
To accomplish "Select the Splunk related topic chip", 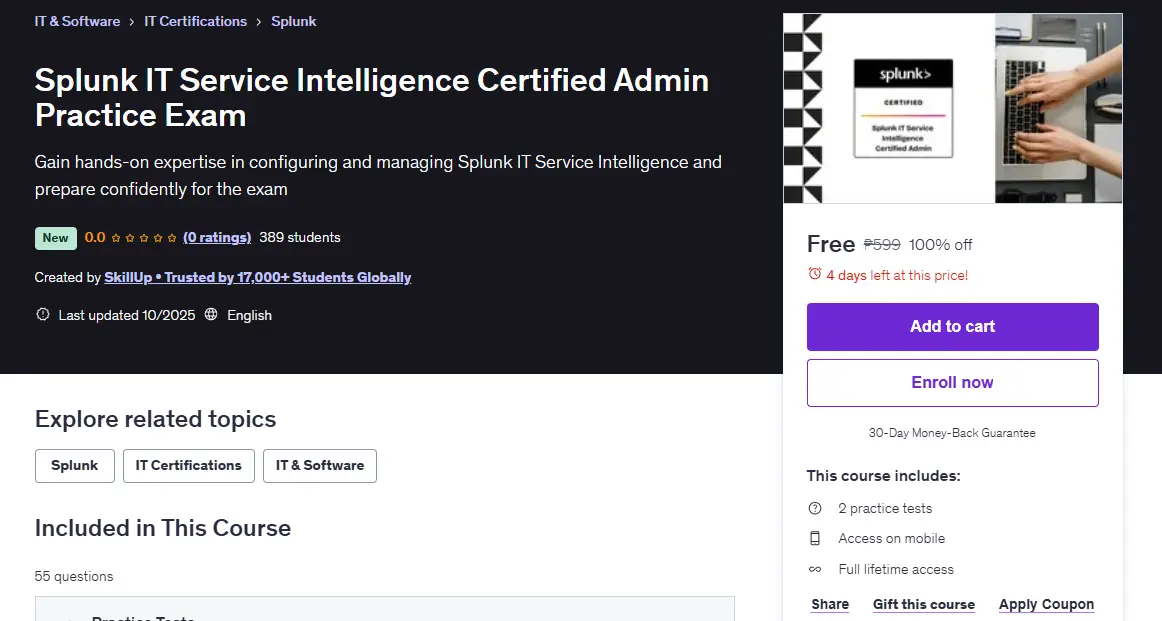I will [75, 465].
